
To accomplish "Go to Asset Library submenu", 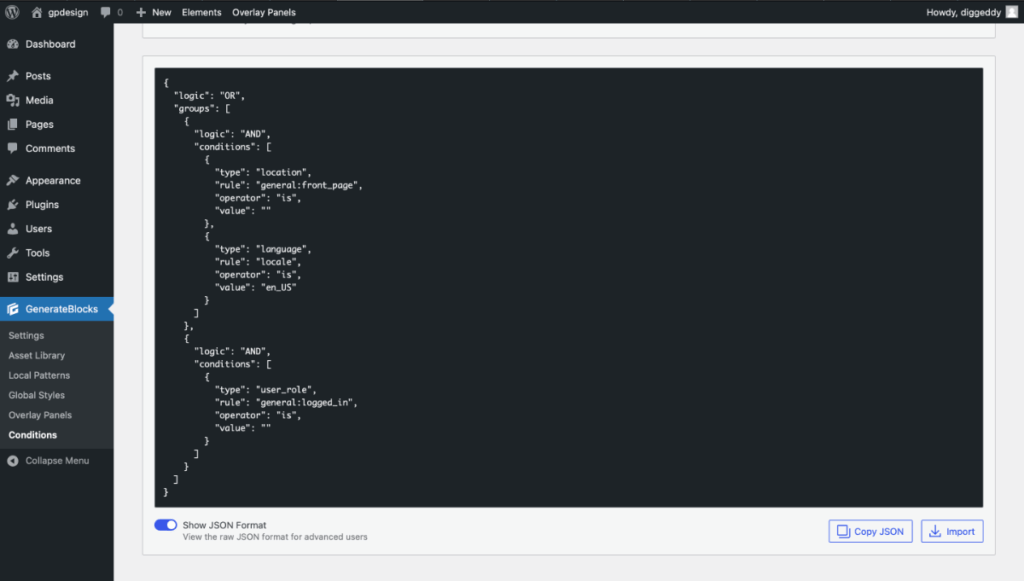I will pos(37,355).
